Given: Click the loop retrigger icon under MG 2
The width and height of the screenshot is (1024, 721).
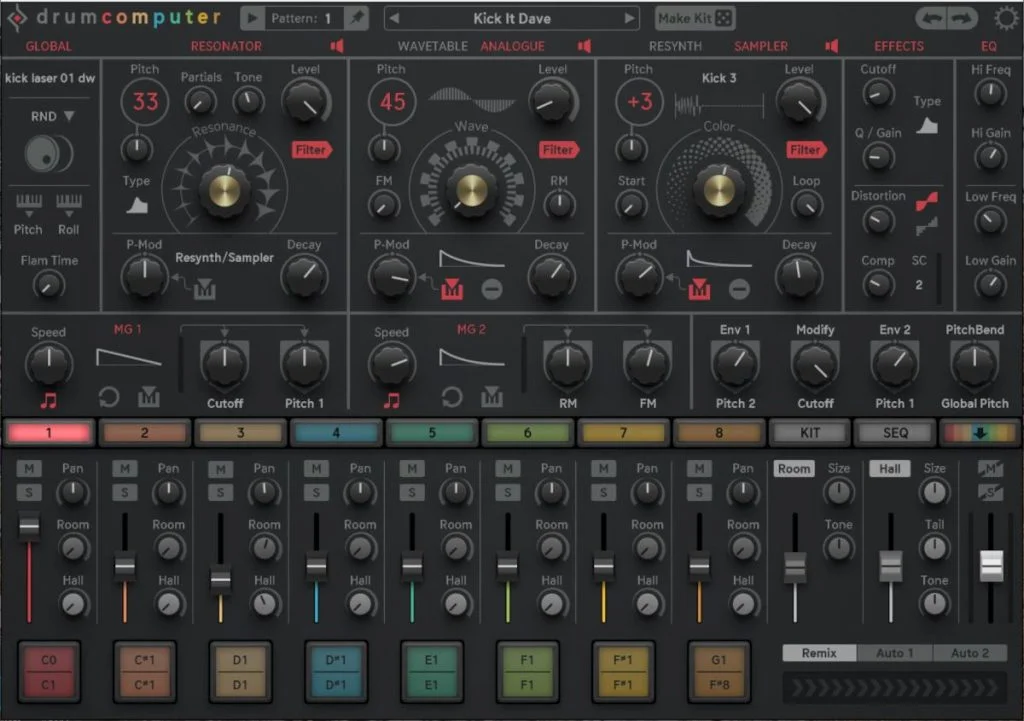Looking at the screenshot, I should coord(452,398).
